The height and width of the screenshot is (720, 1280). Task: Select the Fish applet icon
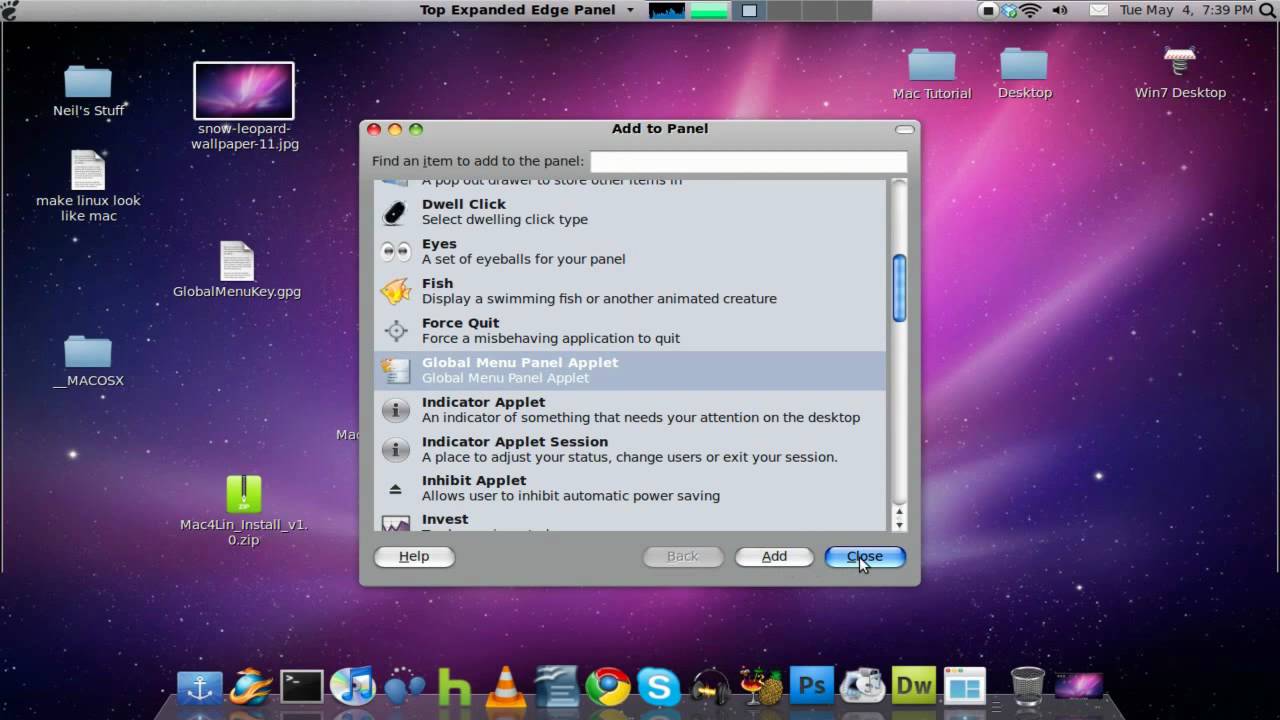396,291
